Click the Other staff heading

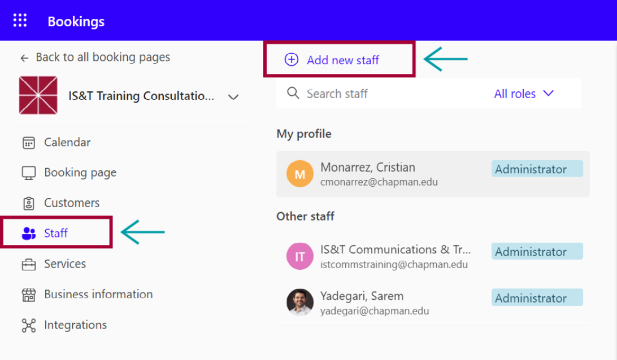305,216
